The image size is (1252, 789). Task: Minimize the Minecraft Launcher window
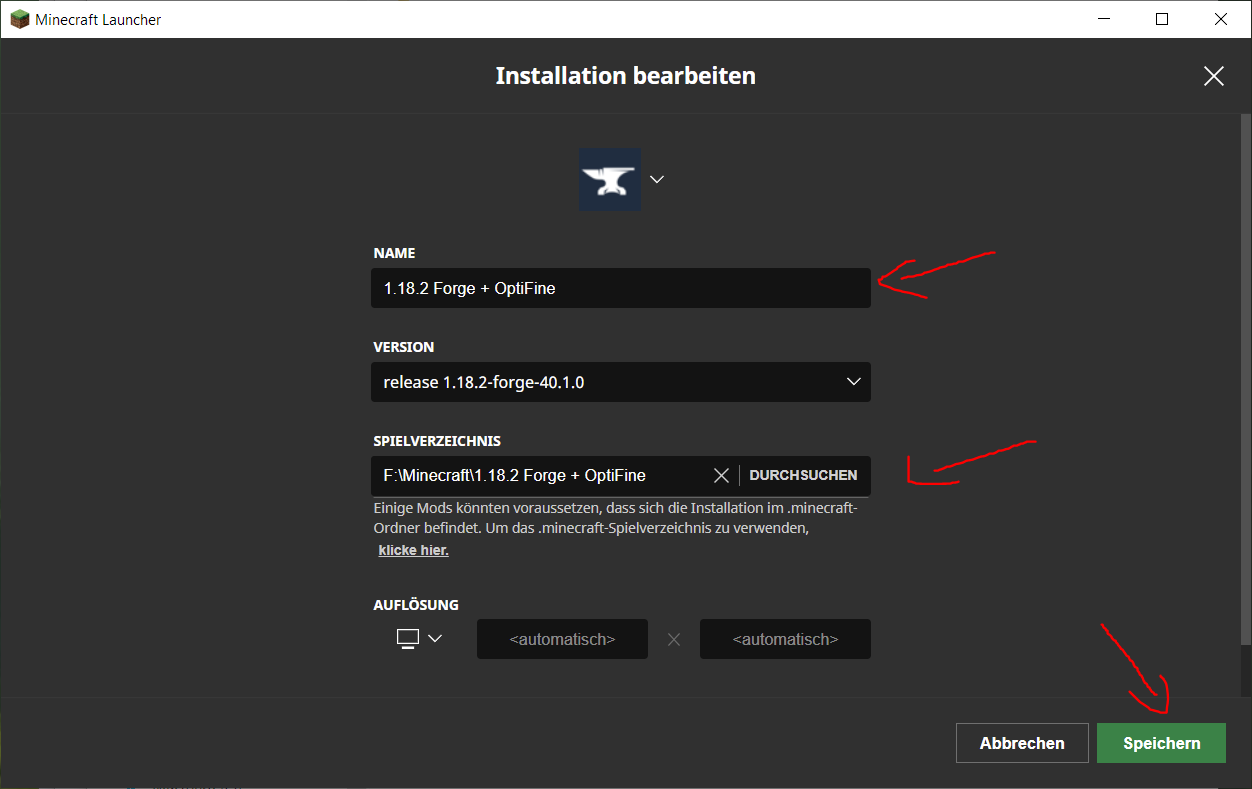pos(1103,19)
